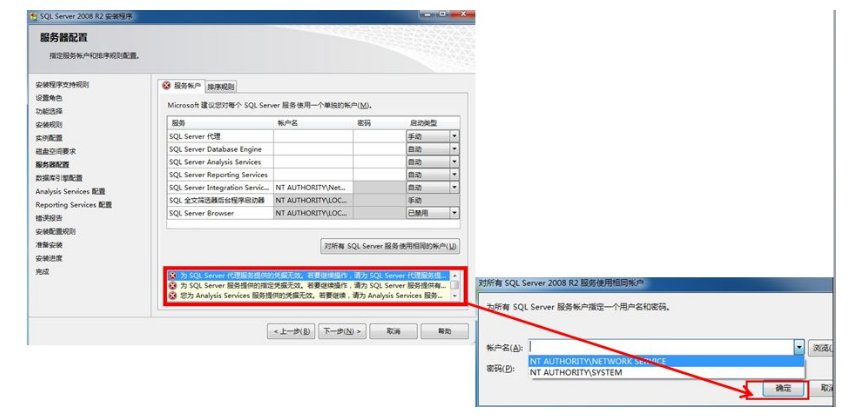Click 安装规则 step in sidebar

pos(49,125)
